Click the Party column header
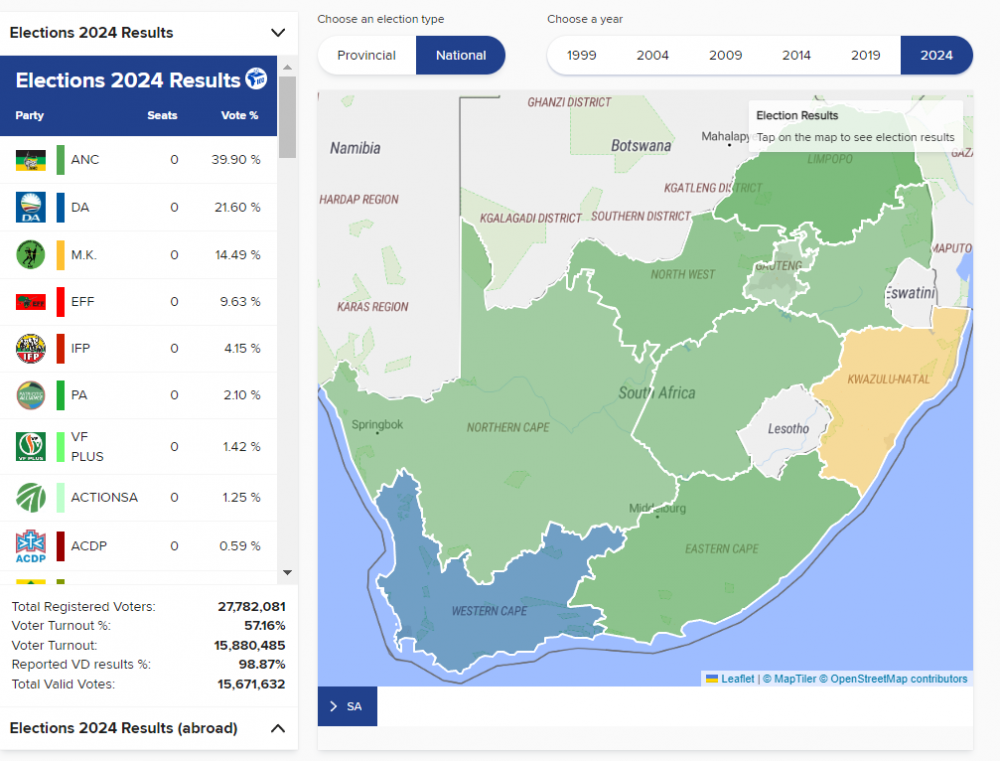 point(29,115)
